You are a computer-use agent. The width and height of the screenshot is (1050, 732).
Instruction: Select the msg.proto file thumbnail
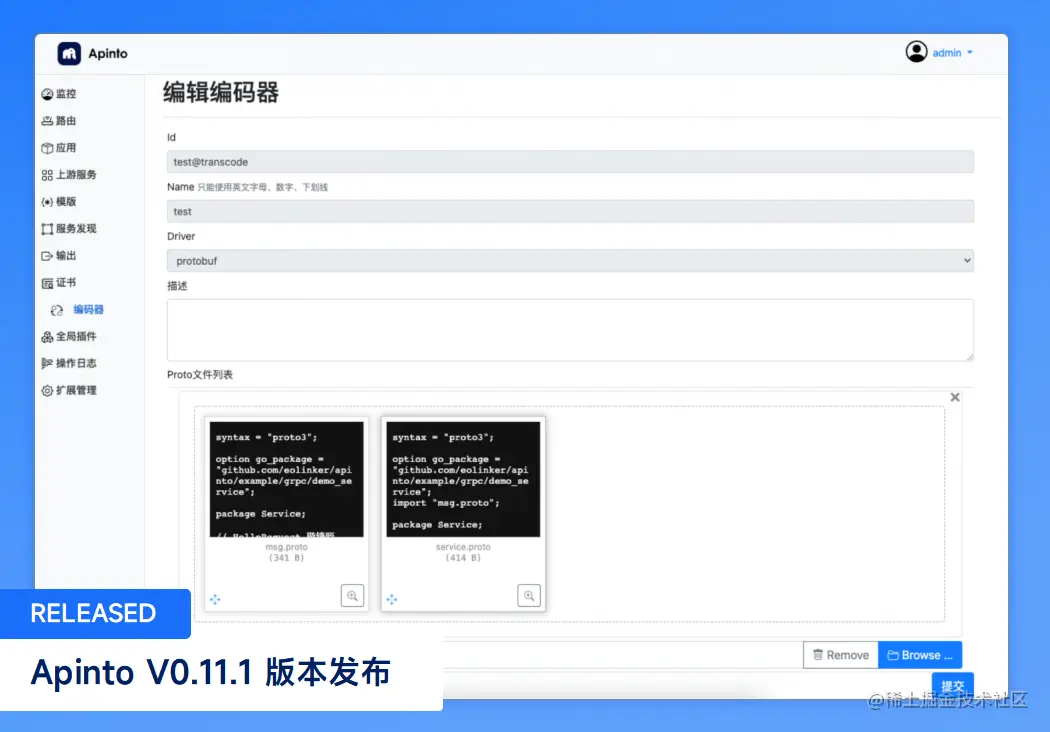click(x=287, y=479)
